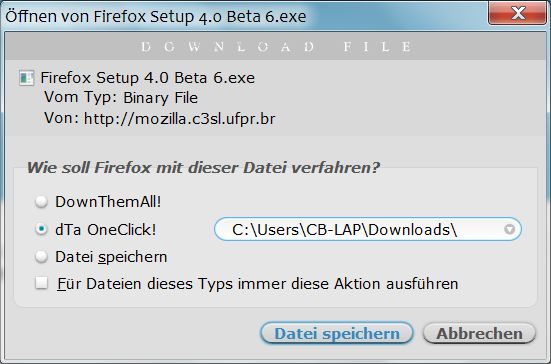This screenshot has width=551, height=364.
Task: Click 'Für Dateien dieses Typs immer diese Aktion ausführen' text
Action: [x=258, y=284]
